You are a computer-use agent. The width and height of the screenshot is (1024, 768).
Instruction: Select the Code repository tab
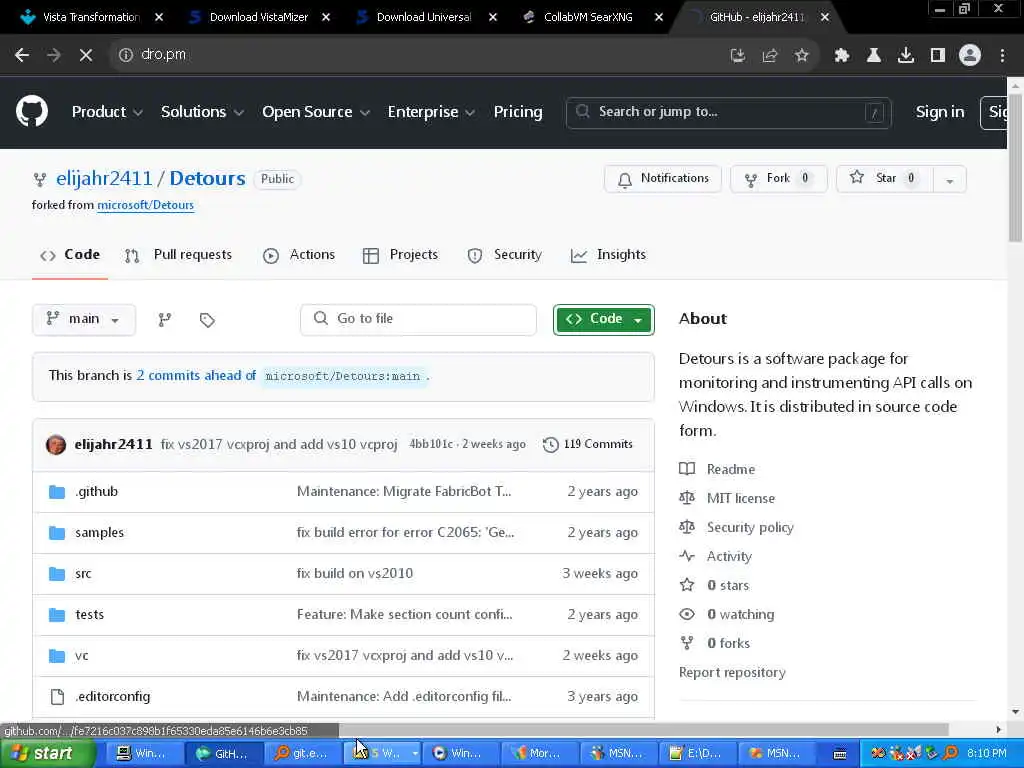click(x=70, y=255)
